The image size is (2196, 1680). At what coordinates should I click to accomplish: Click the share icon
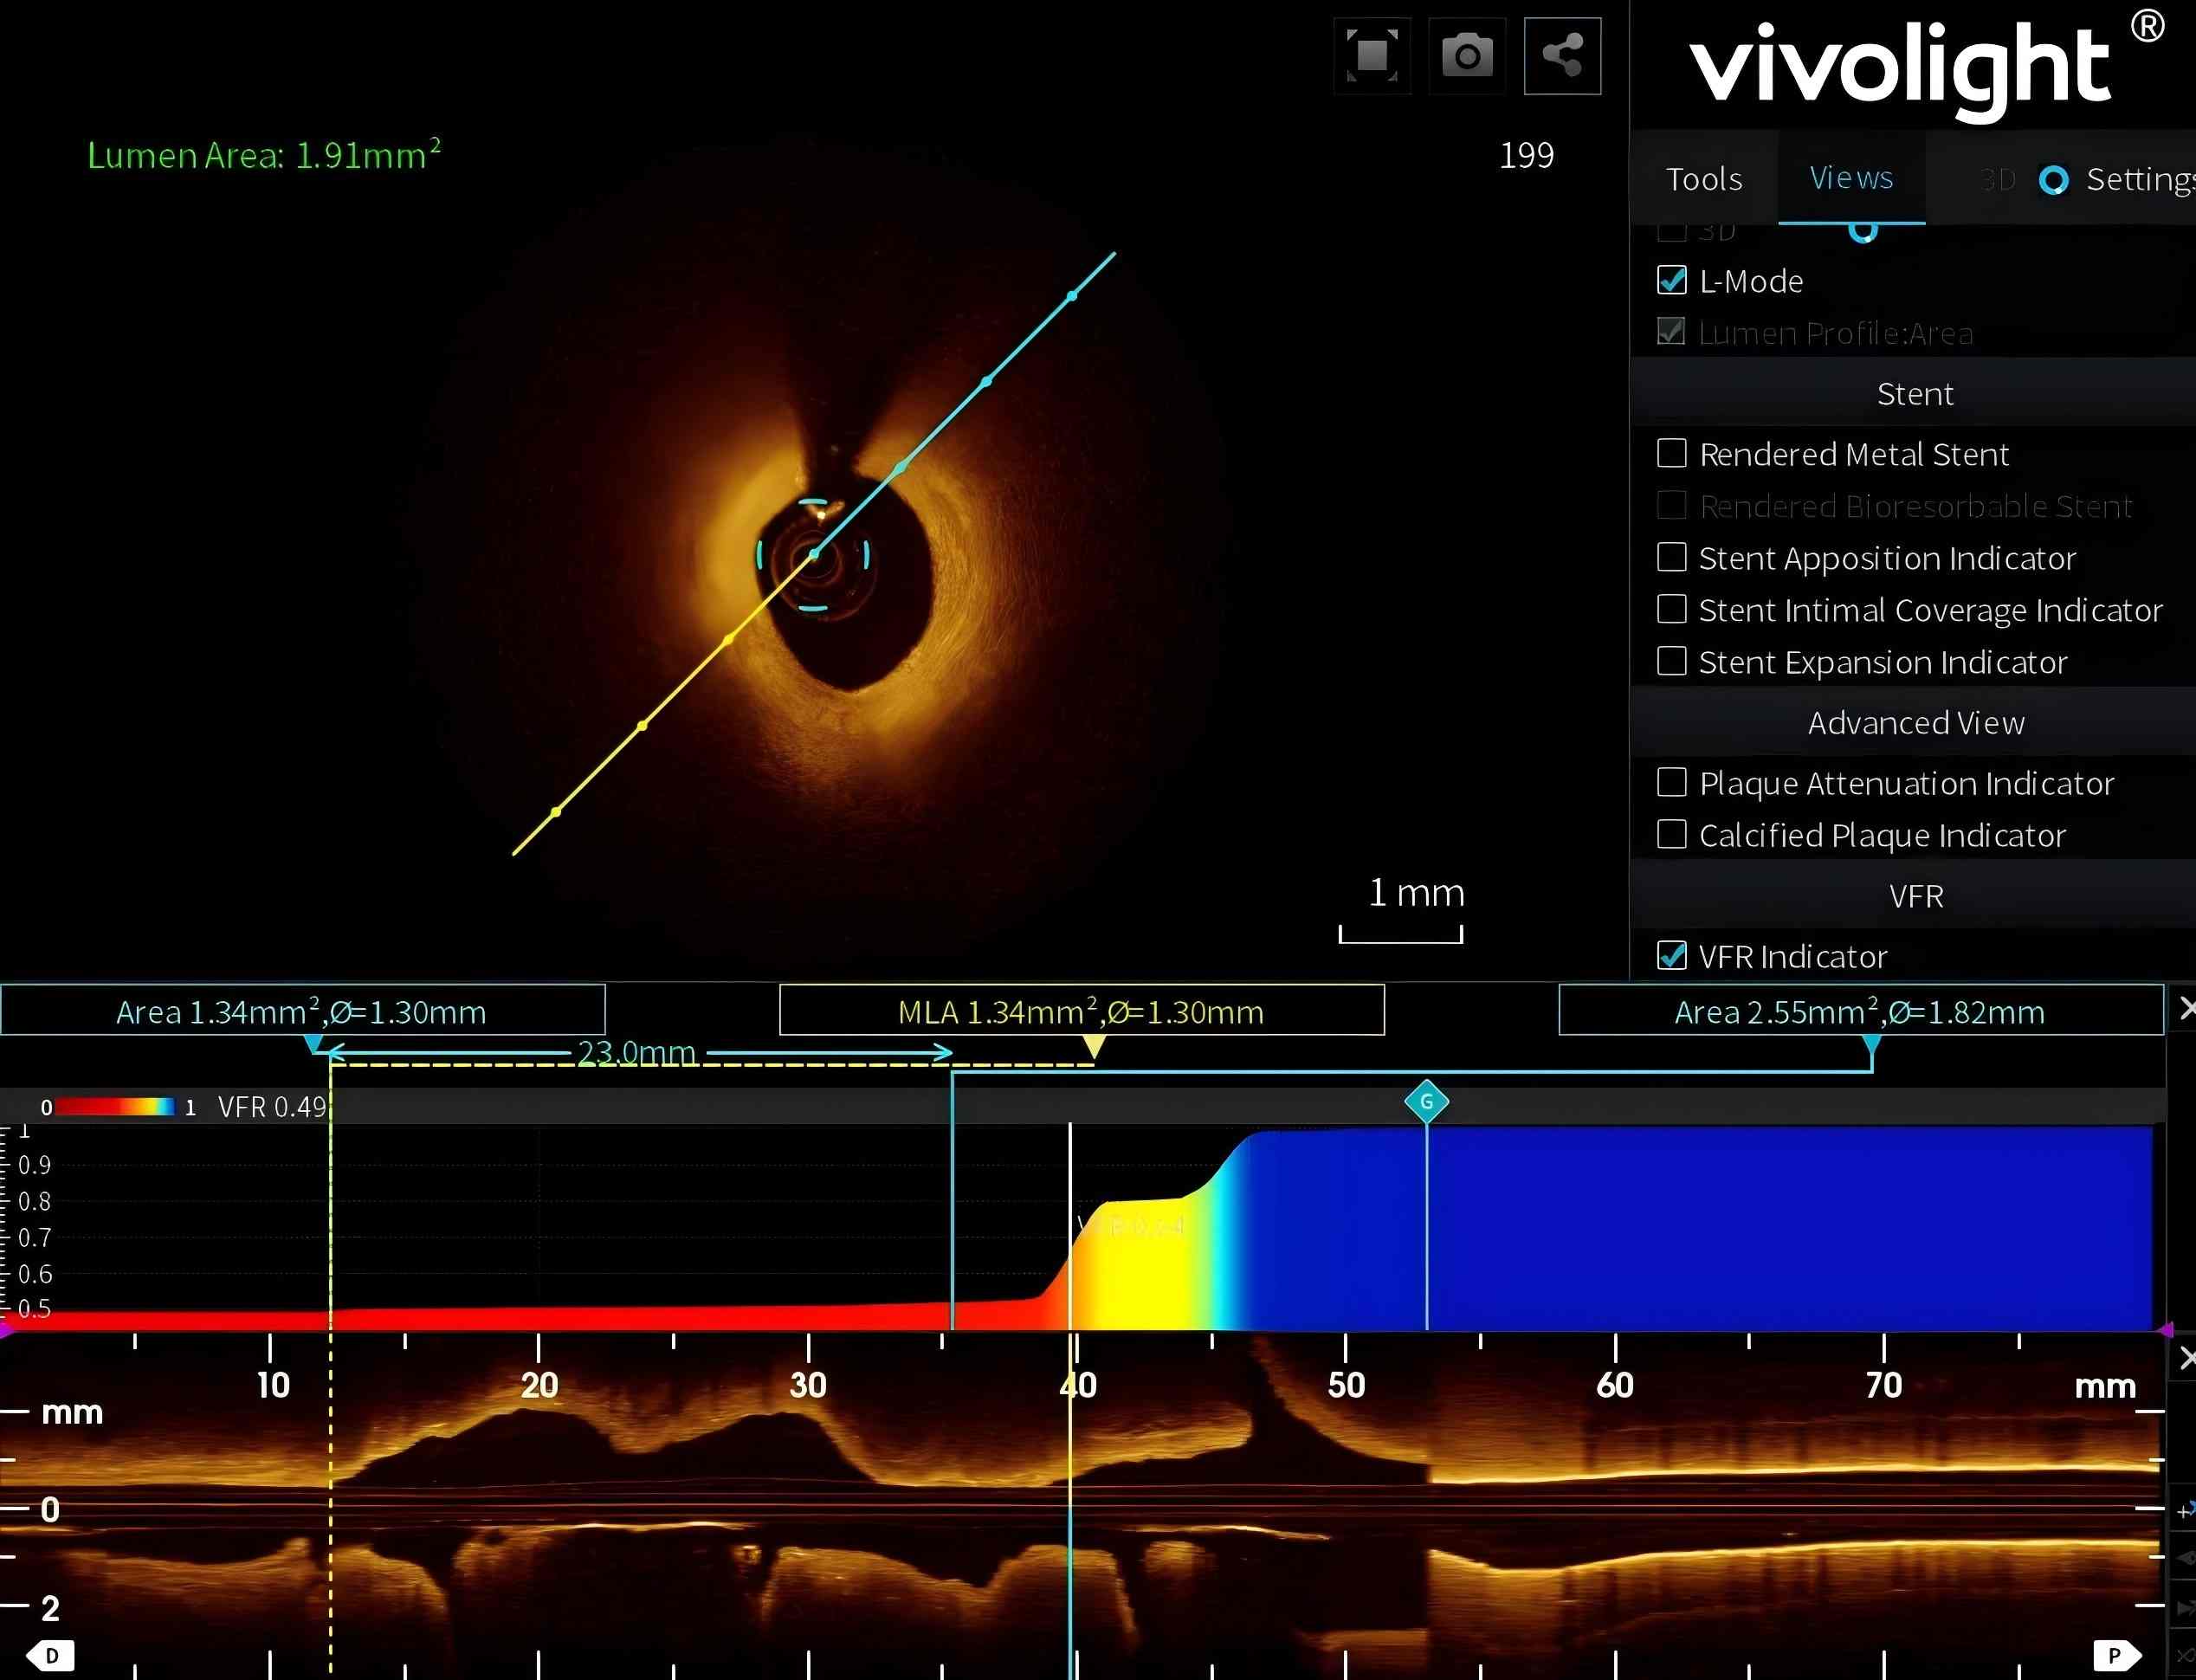click(x=1562, y=56)
